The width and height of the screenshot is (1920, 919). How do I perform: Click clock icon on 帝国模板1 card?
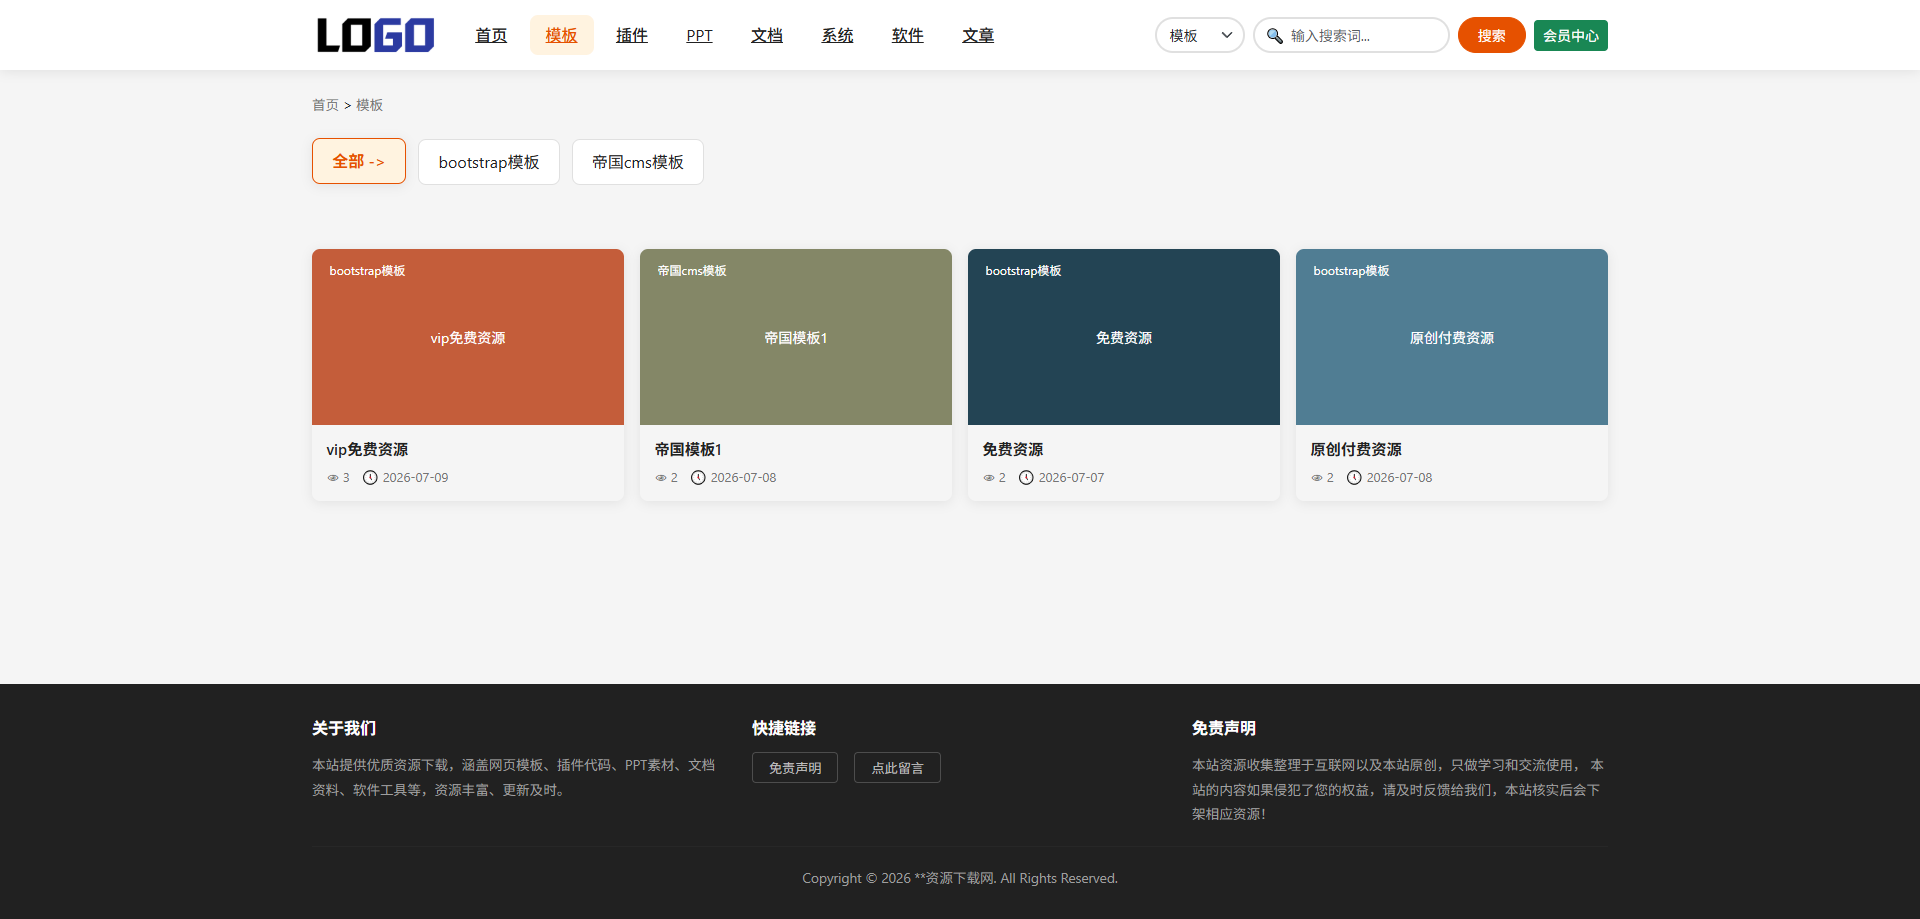point(698,478)
